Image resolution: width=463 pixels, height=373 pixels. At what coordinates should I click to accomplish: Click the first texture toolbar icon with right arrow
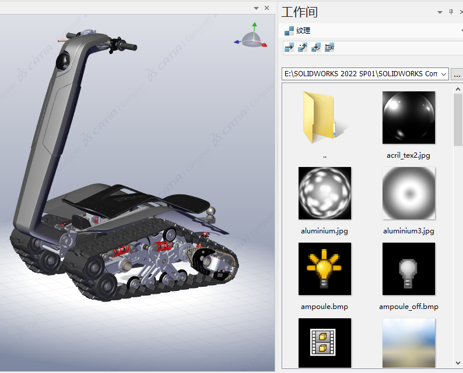click(x=289, y=48)
